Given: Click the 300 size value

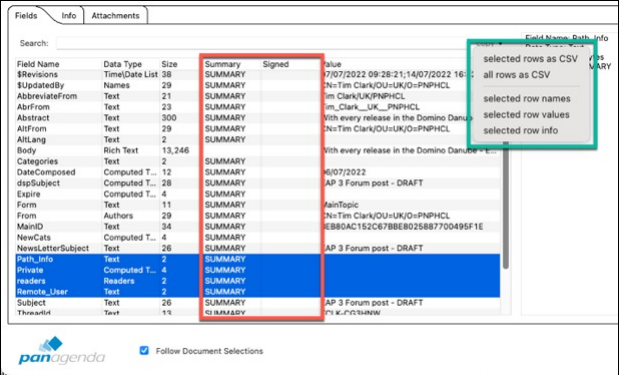Looking at the screenshot, I should (x=169, y=118).
